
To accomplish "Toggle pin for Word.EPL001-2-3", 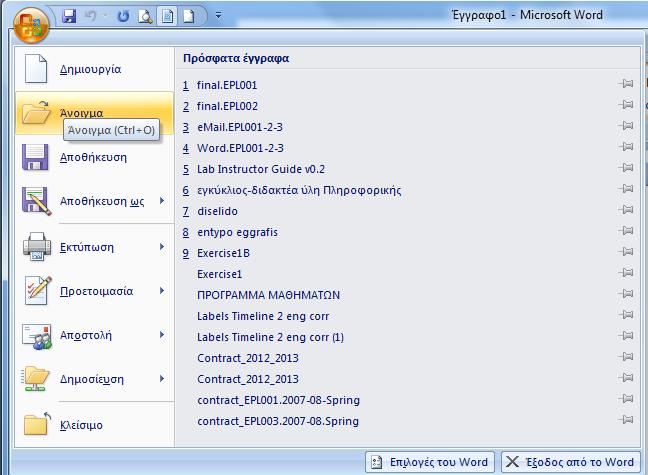I will tap(626, 147).
